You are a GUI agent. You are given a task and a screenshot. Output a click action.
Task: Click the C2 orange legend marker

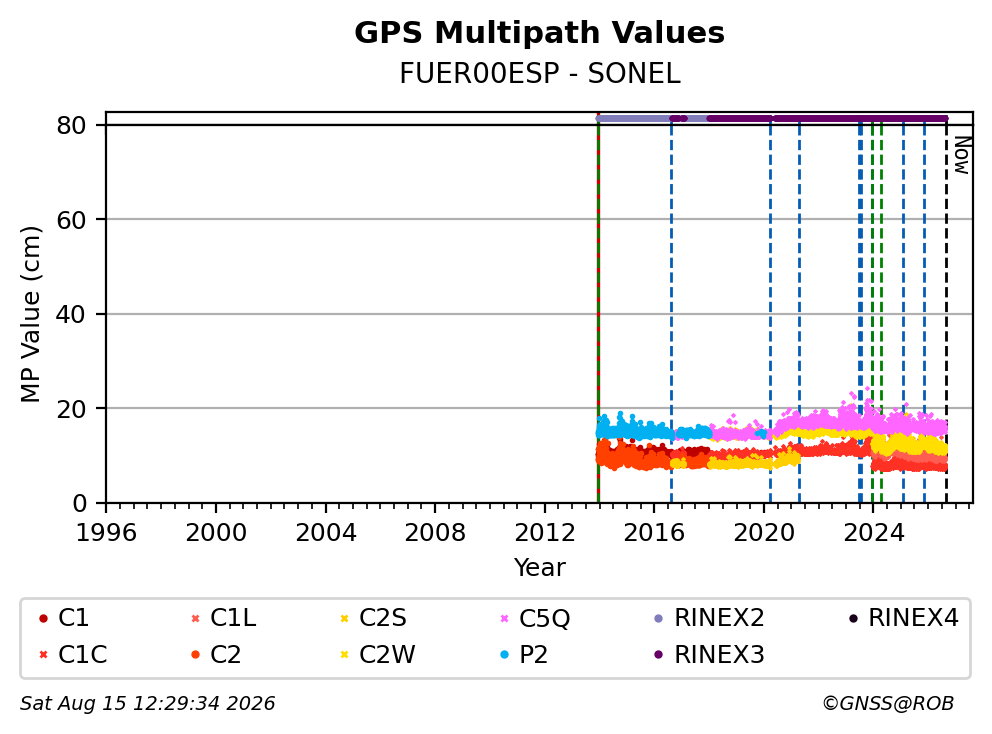click(195, 655)
